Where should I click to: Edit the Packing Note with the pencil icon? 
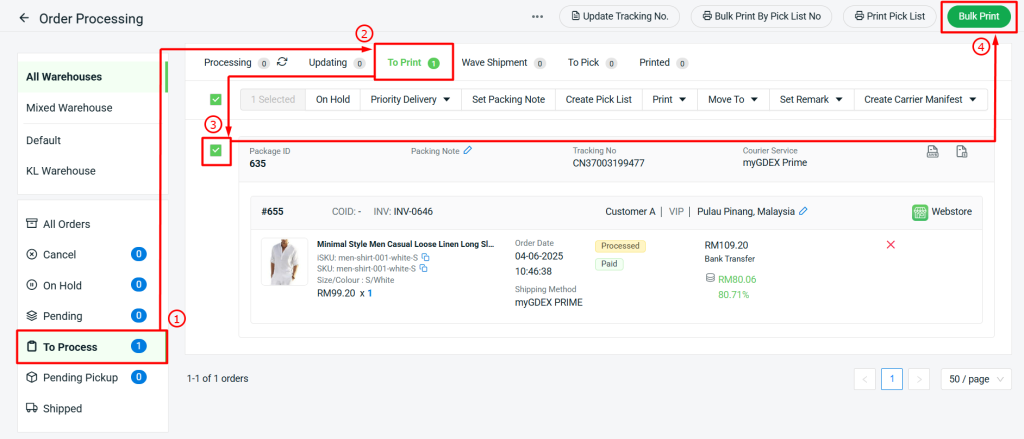467,150
